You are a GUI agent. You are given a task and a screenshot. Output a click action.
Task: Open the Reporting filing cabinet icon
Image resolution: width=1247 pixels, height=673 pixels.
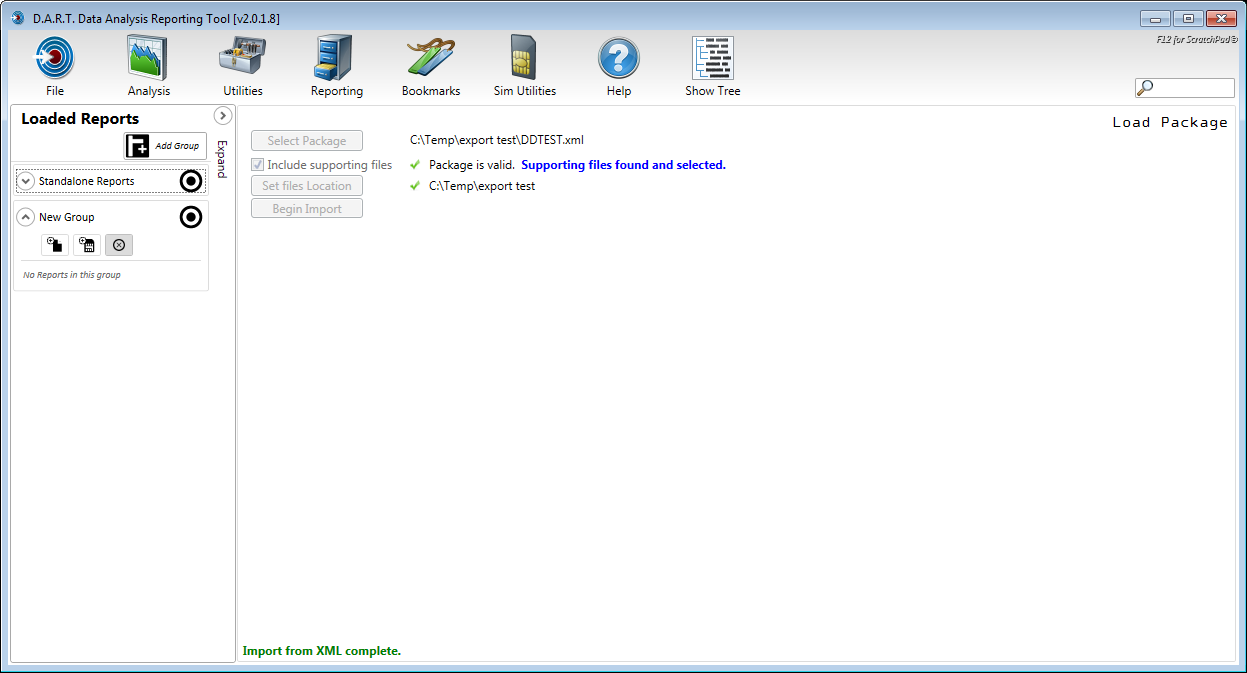point(336,58)
